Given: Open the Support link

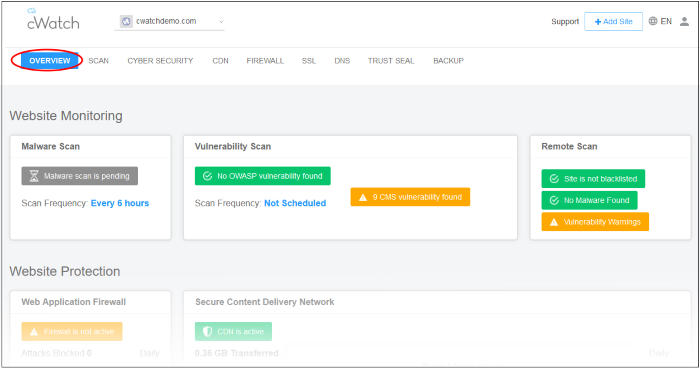Looking at the screenshot, I should click(565, 21).
